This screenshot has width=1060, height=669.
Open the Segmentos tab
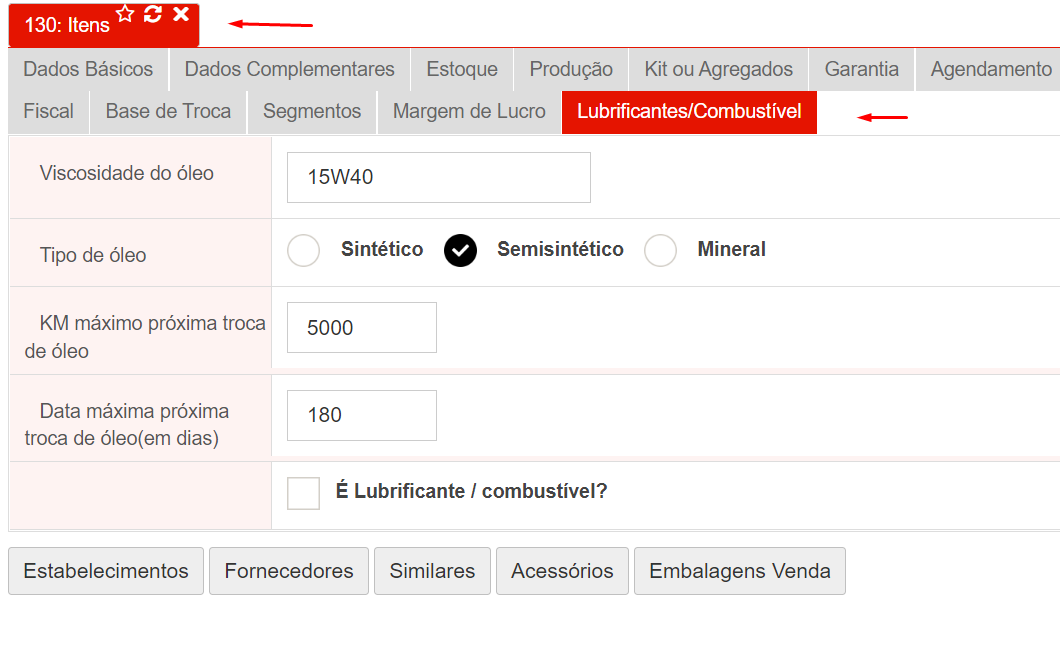(312, 112)
